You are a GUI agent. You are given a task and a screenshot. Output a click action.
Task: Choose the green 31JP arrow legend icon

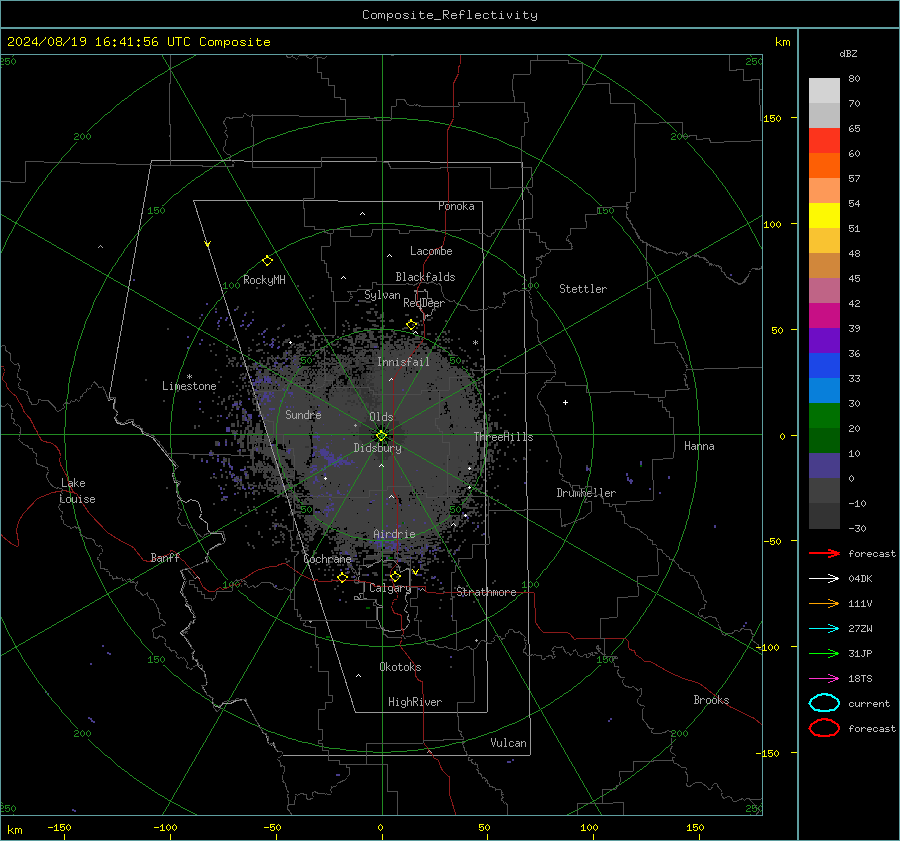point(824,653)
